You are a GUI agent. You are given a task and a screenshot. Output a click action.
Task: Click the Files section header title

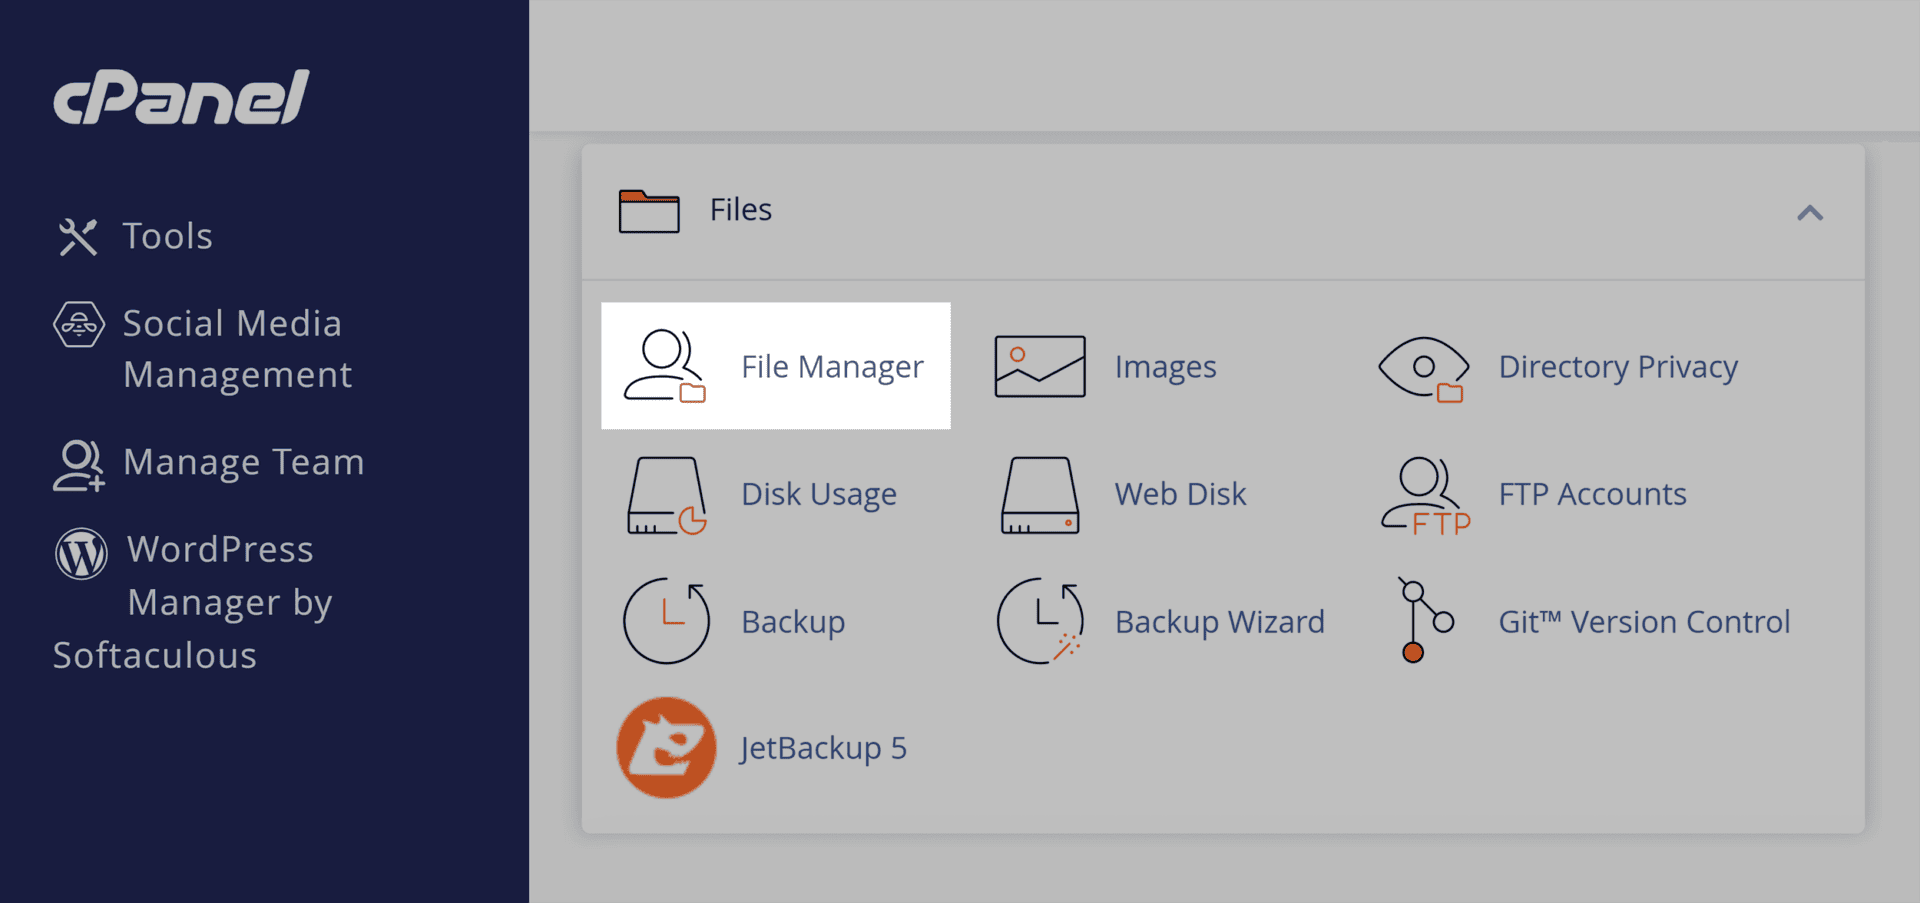coord(740,210)
